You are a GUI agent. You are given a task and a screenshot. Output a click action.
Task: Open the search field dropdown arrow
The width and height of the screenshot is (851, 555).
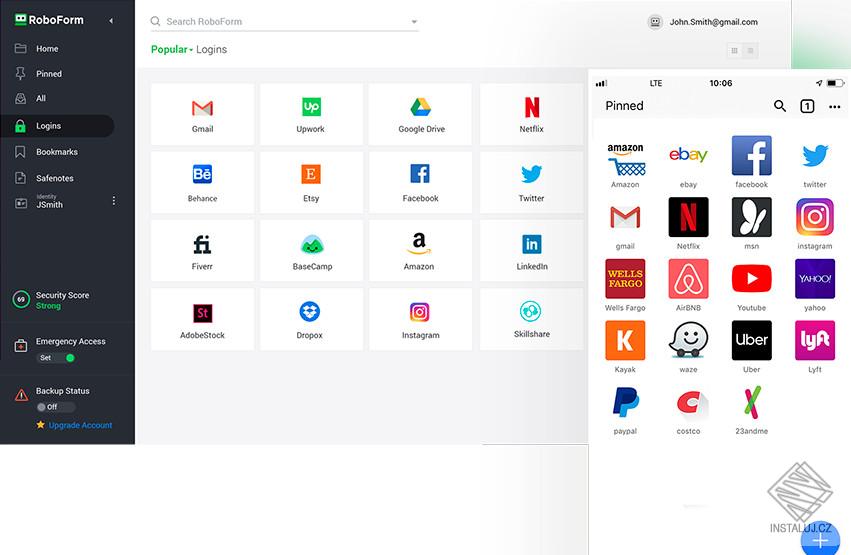(414, 22)
